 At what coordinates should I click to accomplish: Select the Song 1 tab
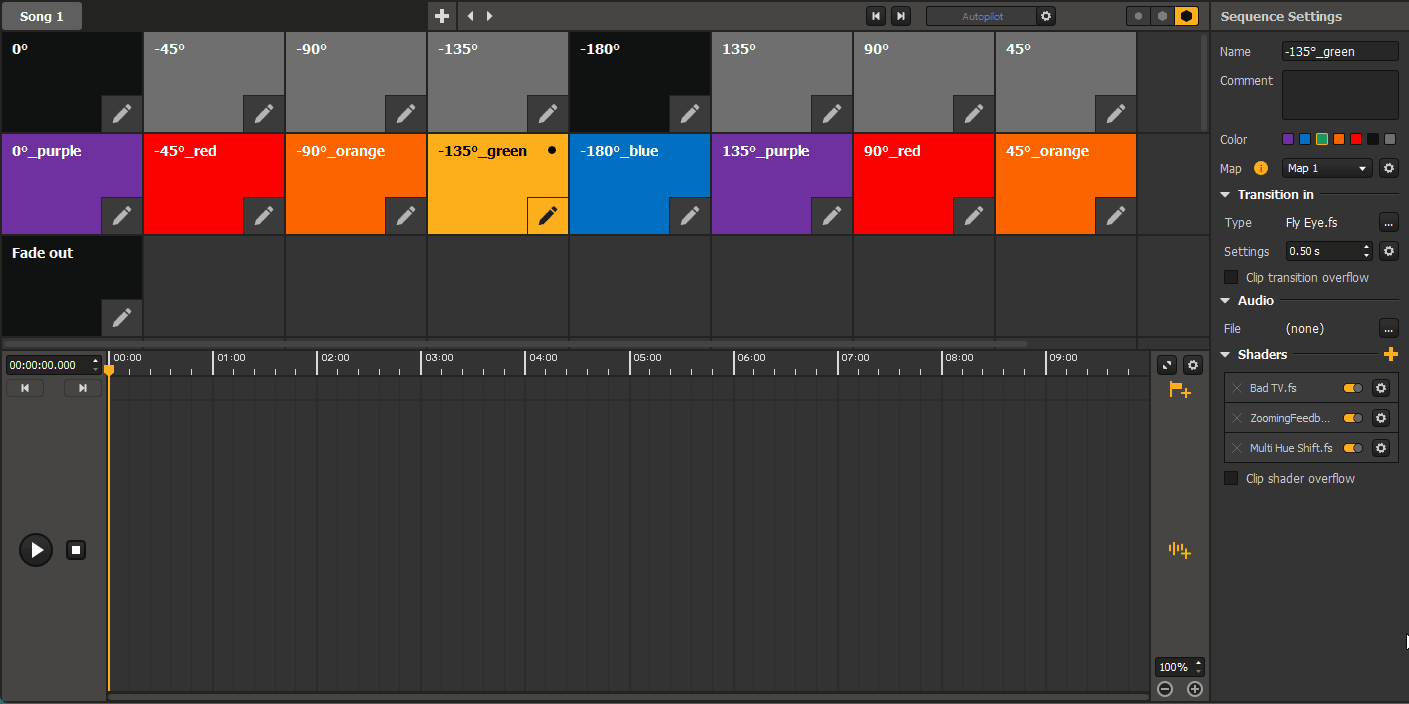tap(41, 16)
